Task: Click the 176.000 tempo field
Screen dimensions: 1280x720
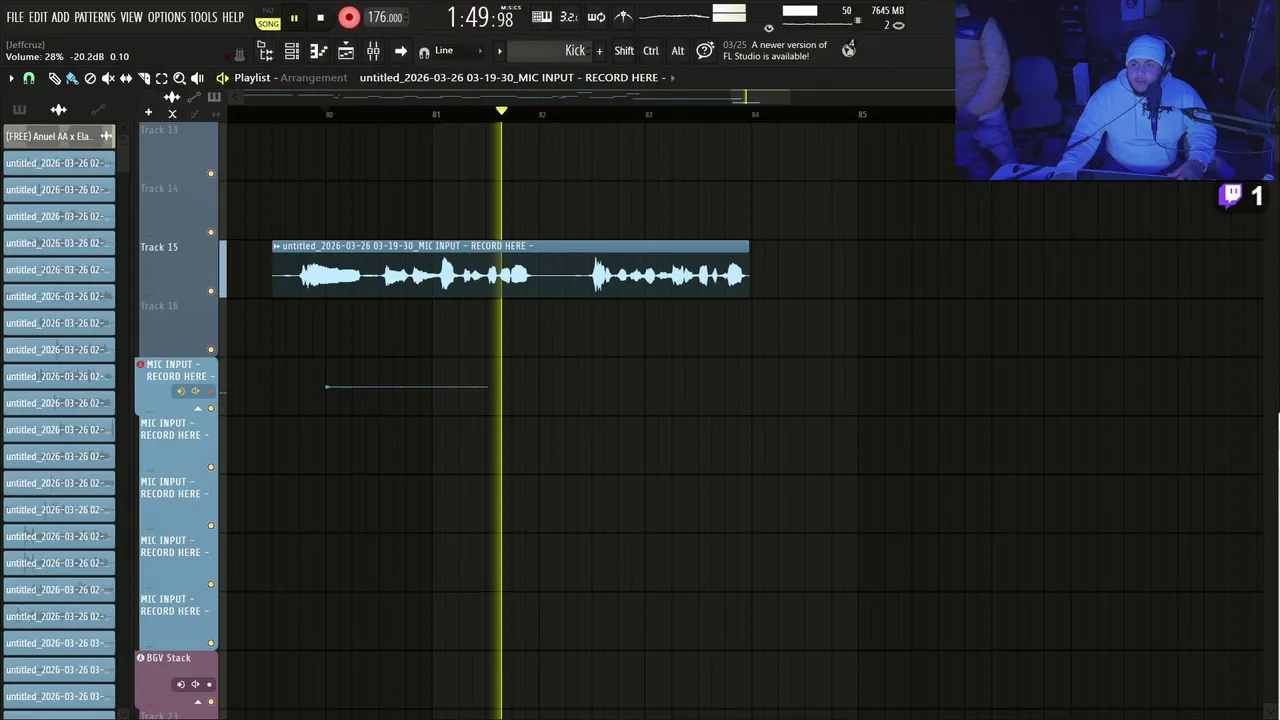Action: [x=385, y=17]
